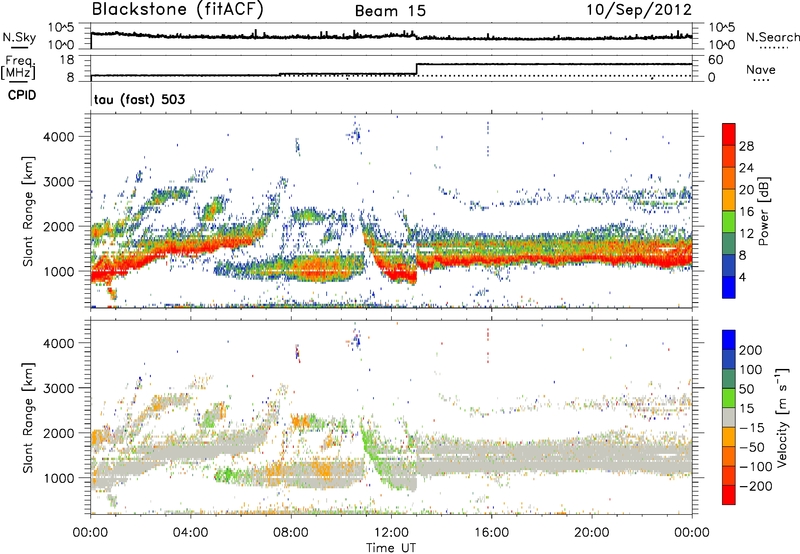
Task: Click the 4000 tick on power panel axis
Action: pos(59,137)
